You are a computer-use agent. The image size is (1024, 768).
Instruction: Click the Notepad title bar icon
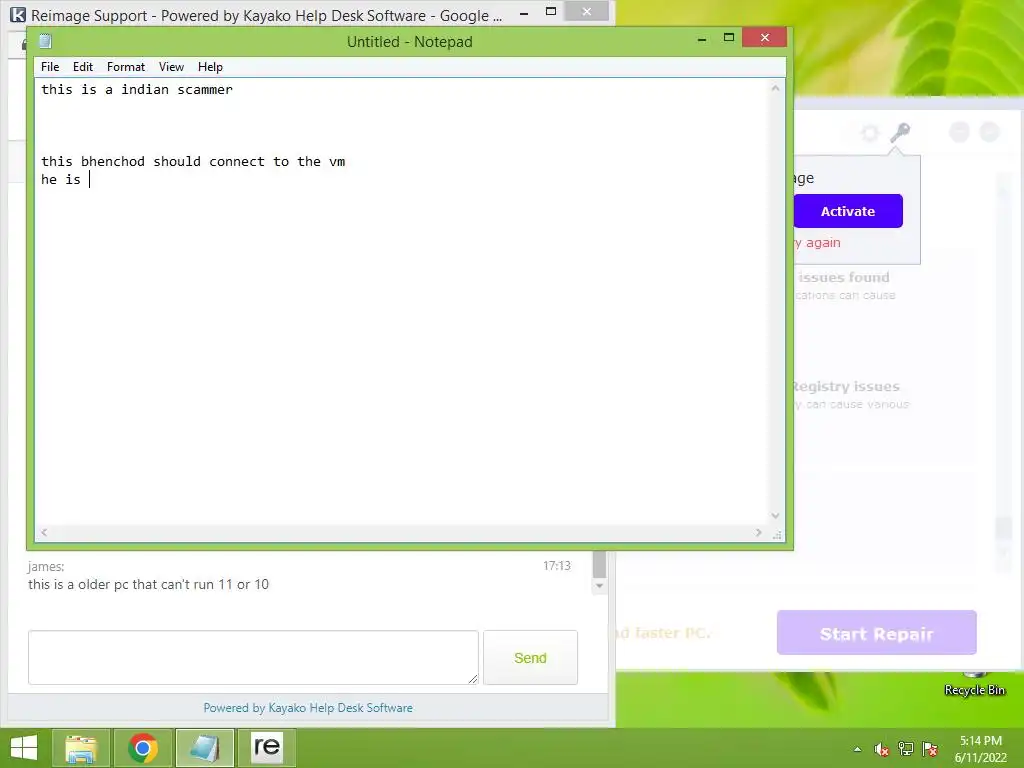(x=45, y=42)
